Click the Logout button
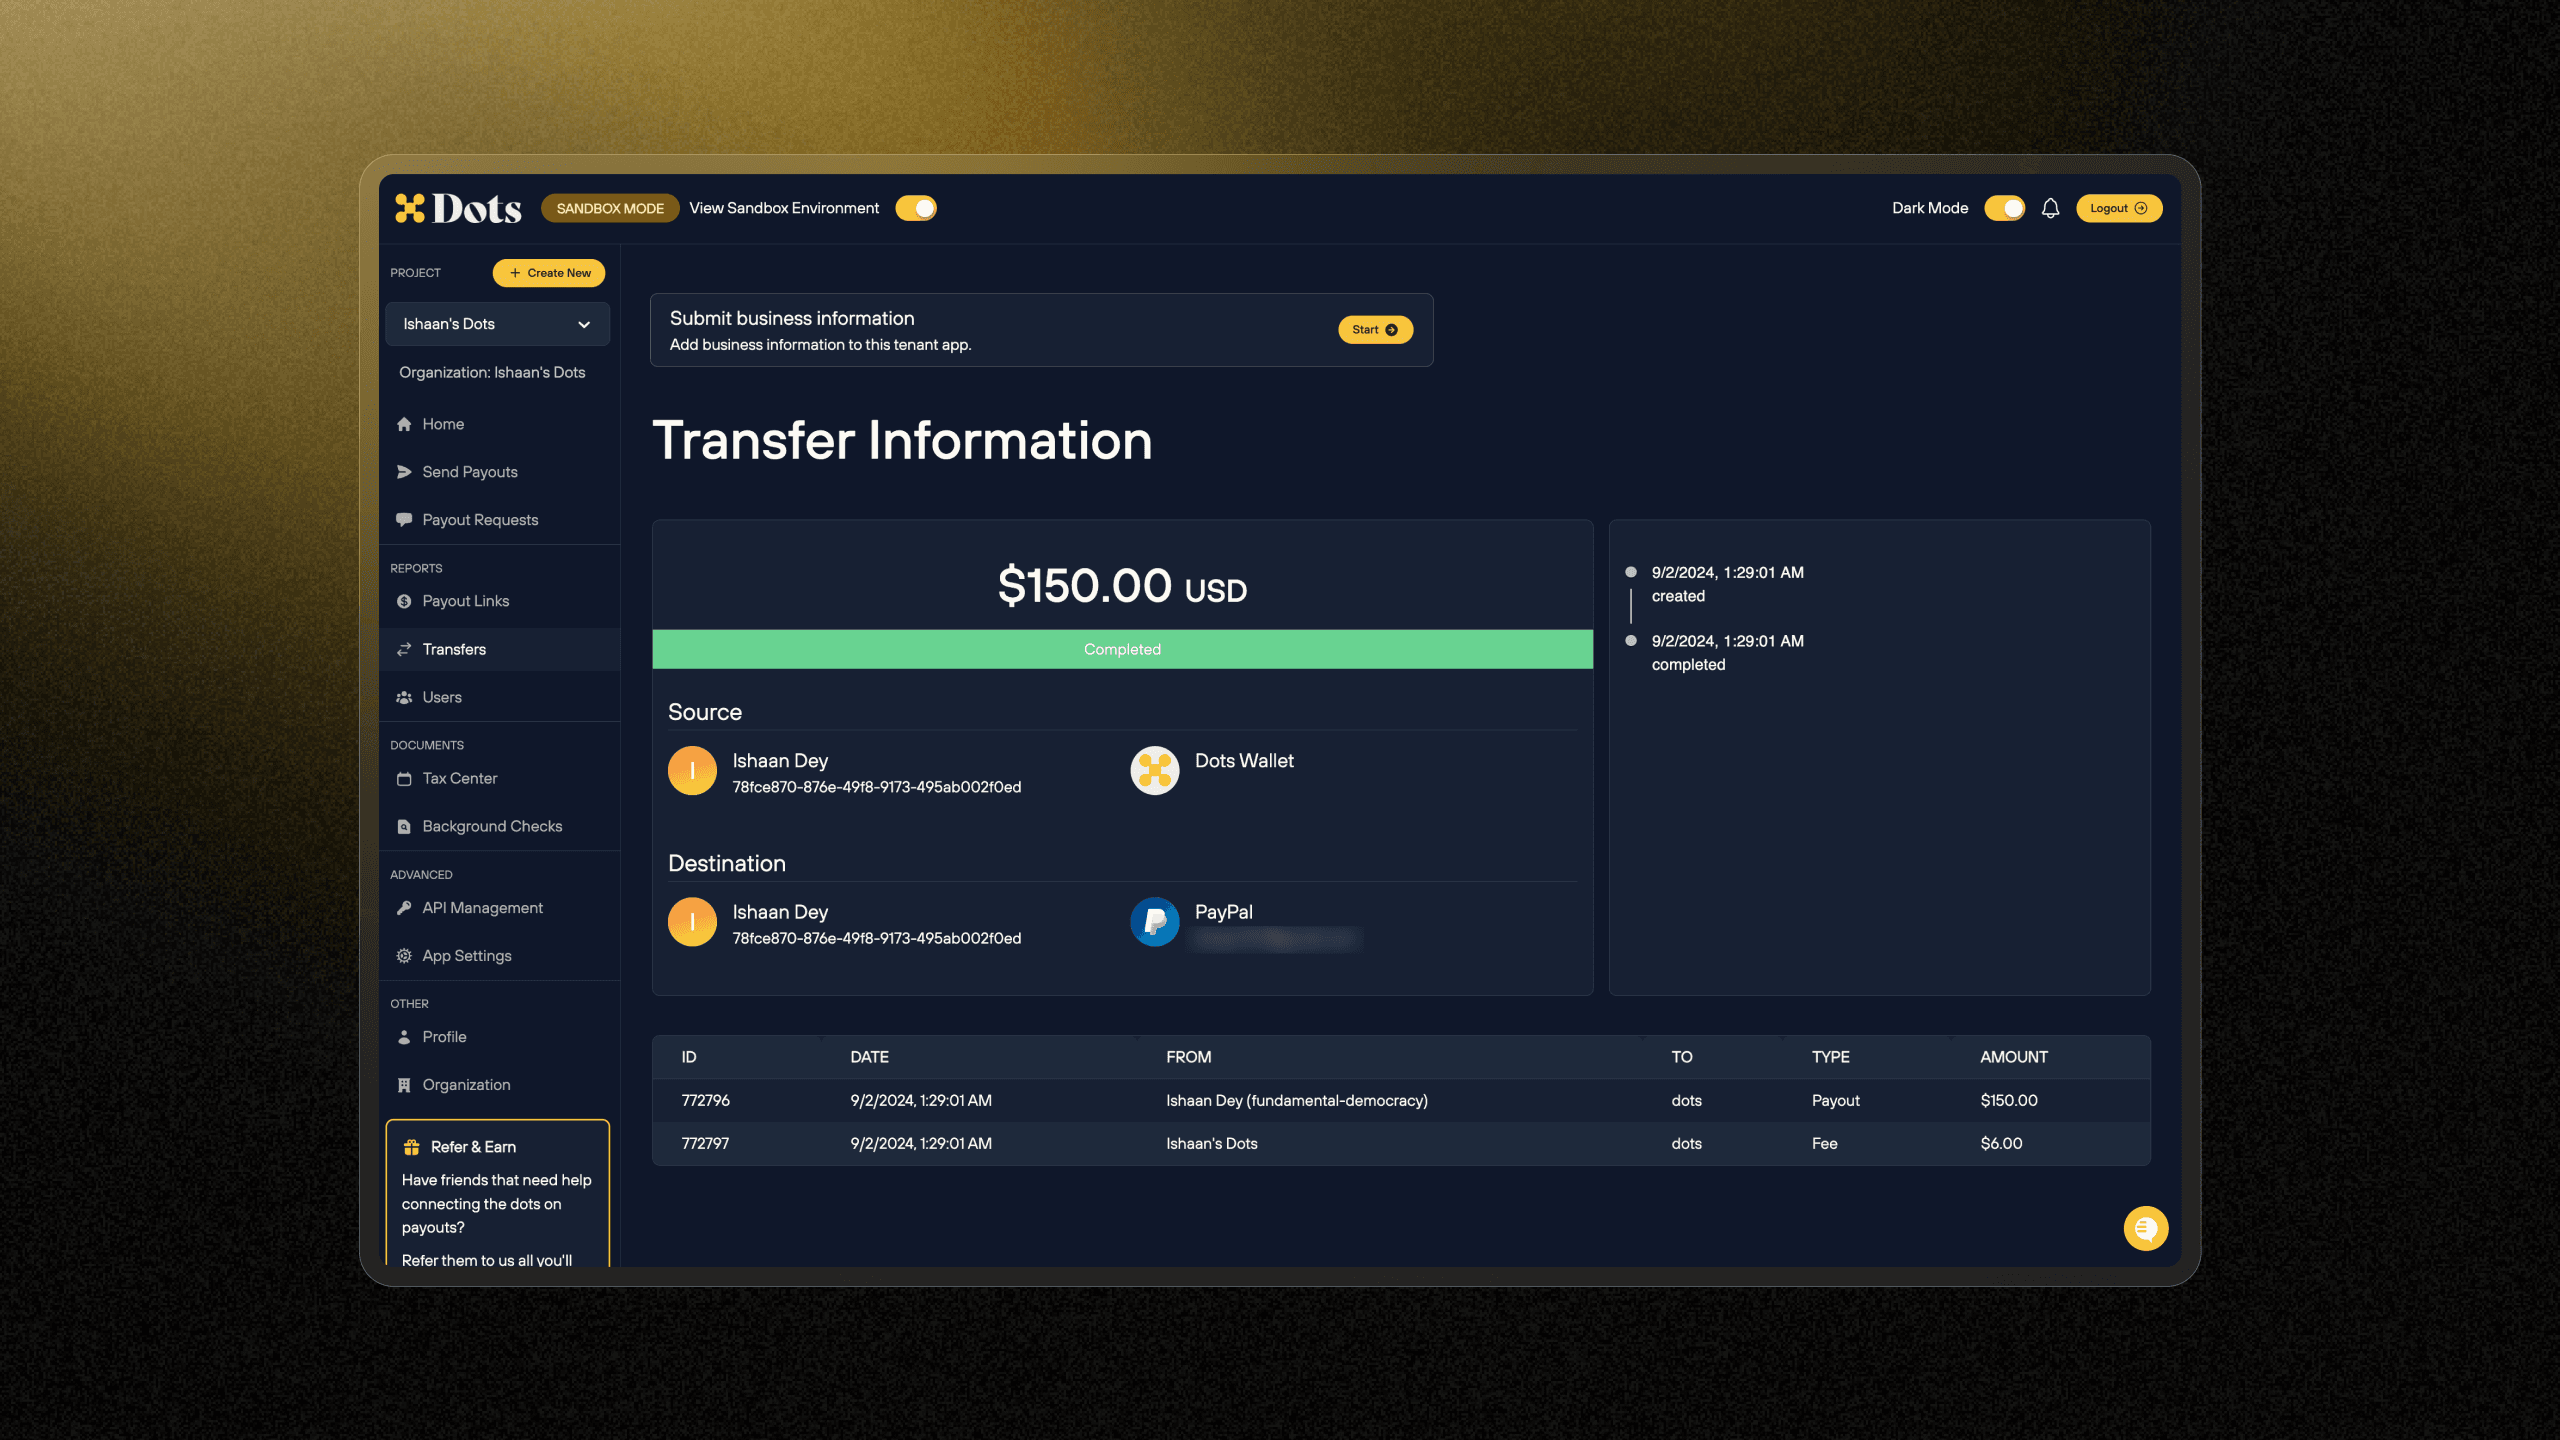Viewport: 2560px width, 1440px height. click(x=2119, y=207)
